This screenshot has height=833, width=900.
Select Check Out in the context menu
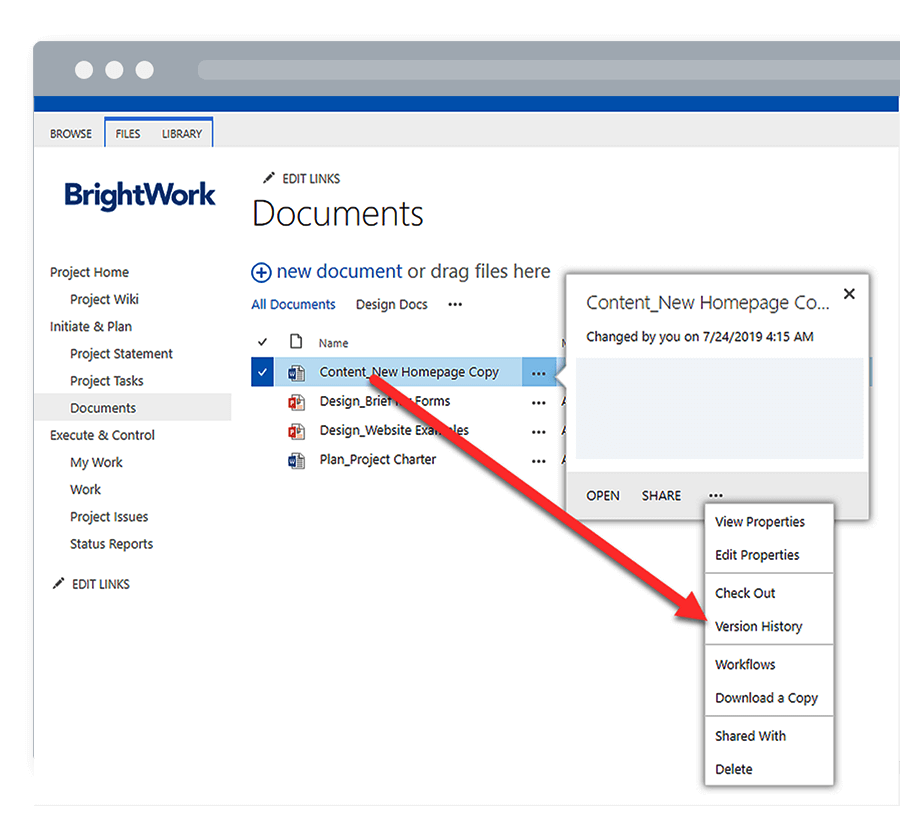pyautogui.click(x=745, y=593)
